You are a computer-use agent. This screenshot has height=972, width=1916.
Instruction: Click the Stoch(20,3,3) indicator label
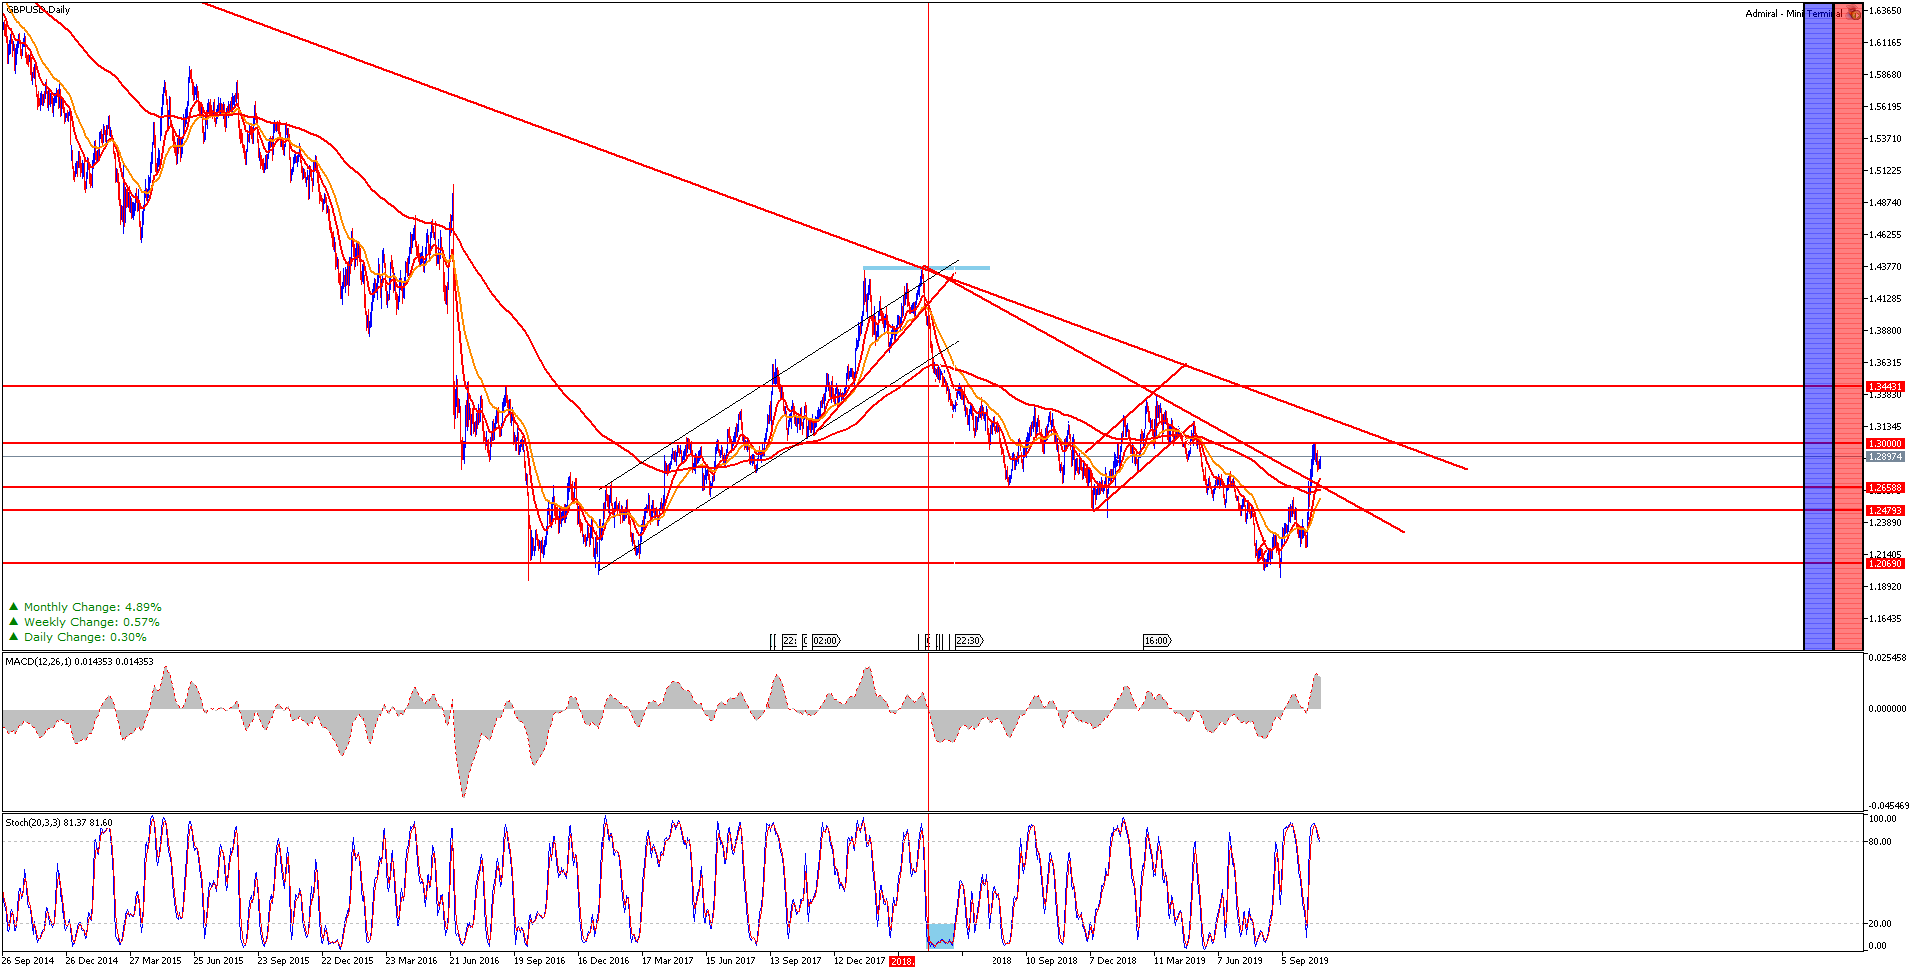59,823
